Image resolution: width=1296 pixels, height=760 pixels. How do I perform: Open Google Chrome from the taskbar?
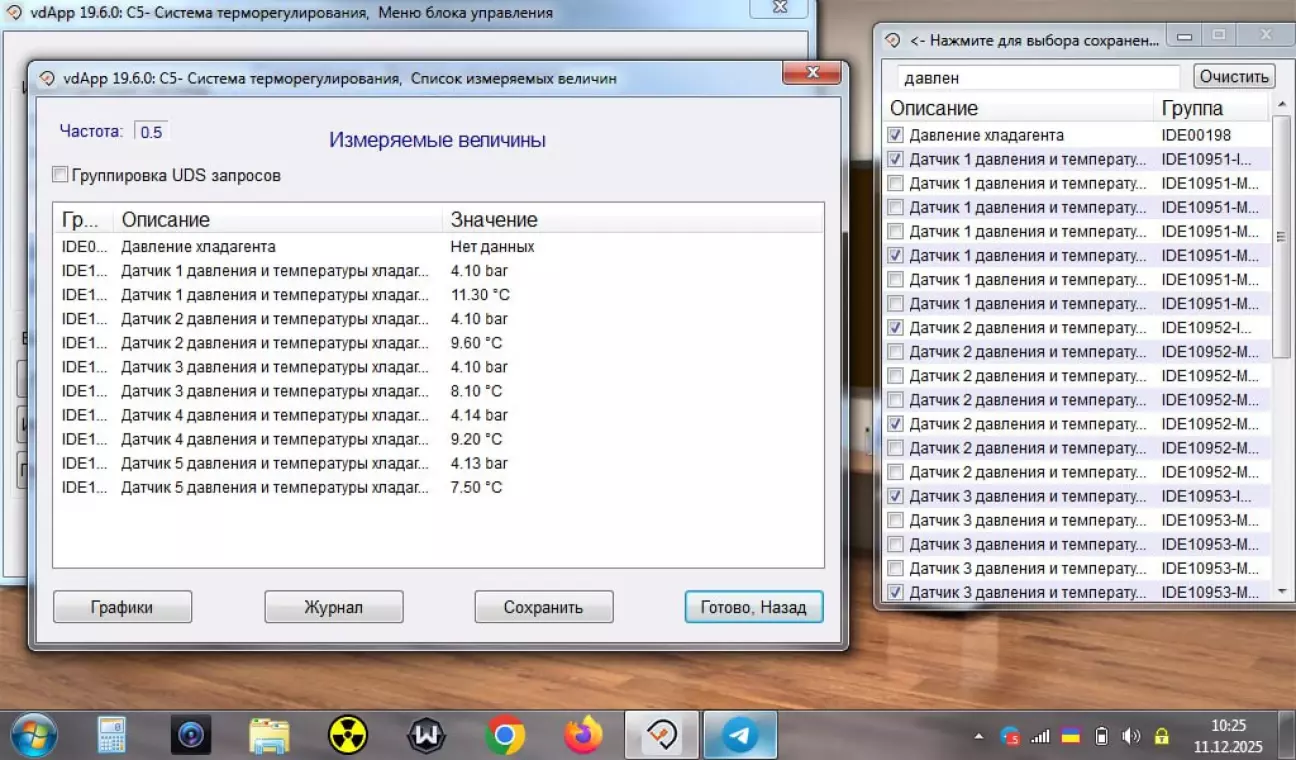[505, 737]
